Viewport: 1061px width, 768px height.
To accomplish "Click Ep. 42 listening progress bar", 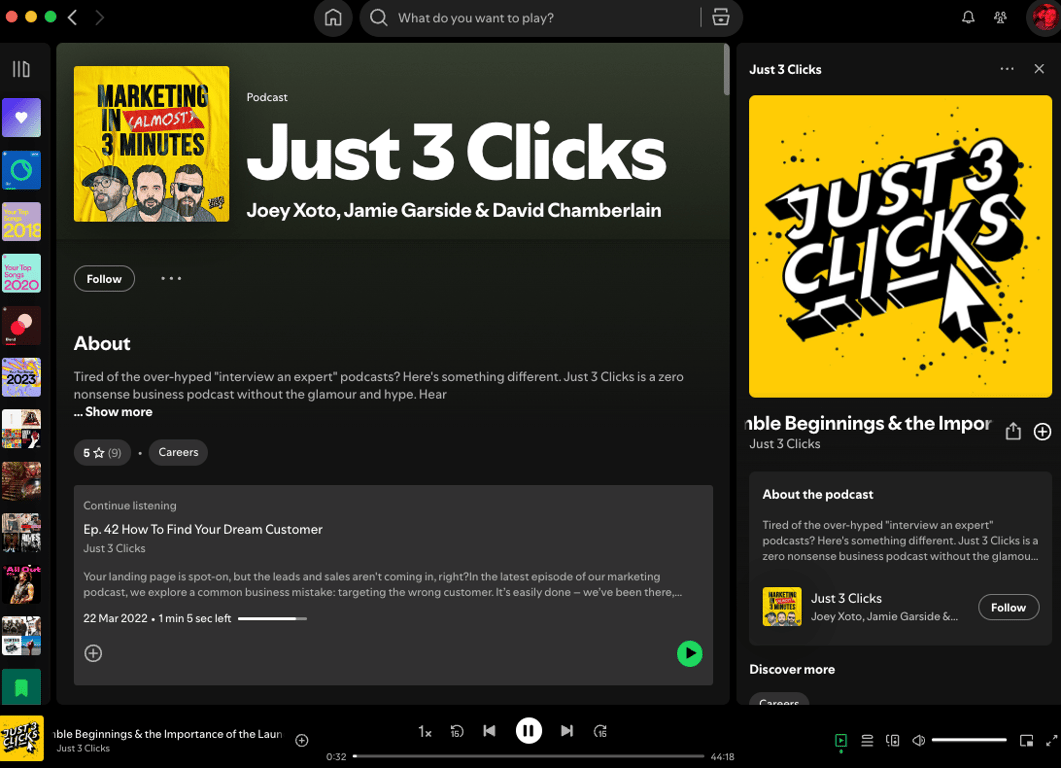I will pyautogui.click(x=273, y=618).
